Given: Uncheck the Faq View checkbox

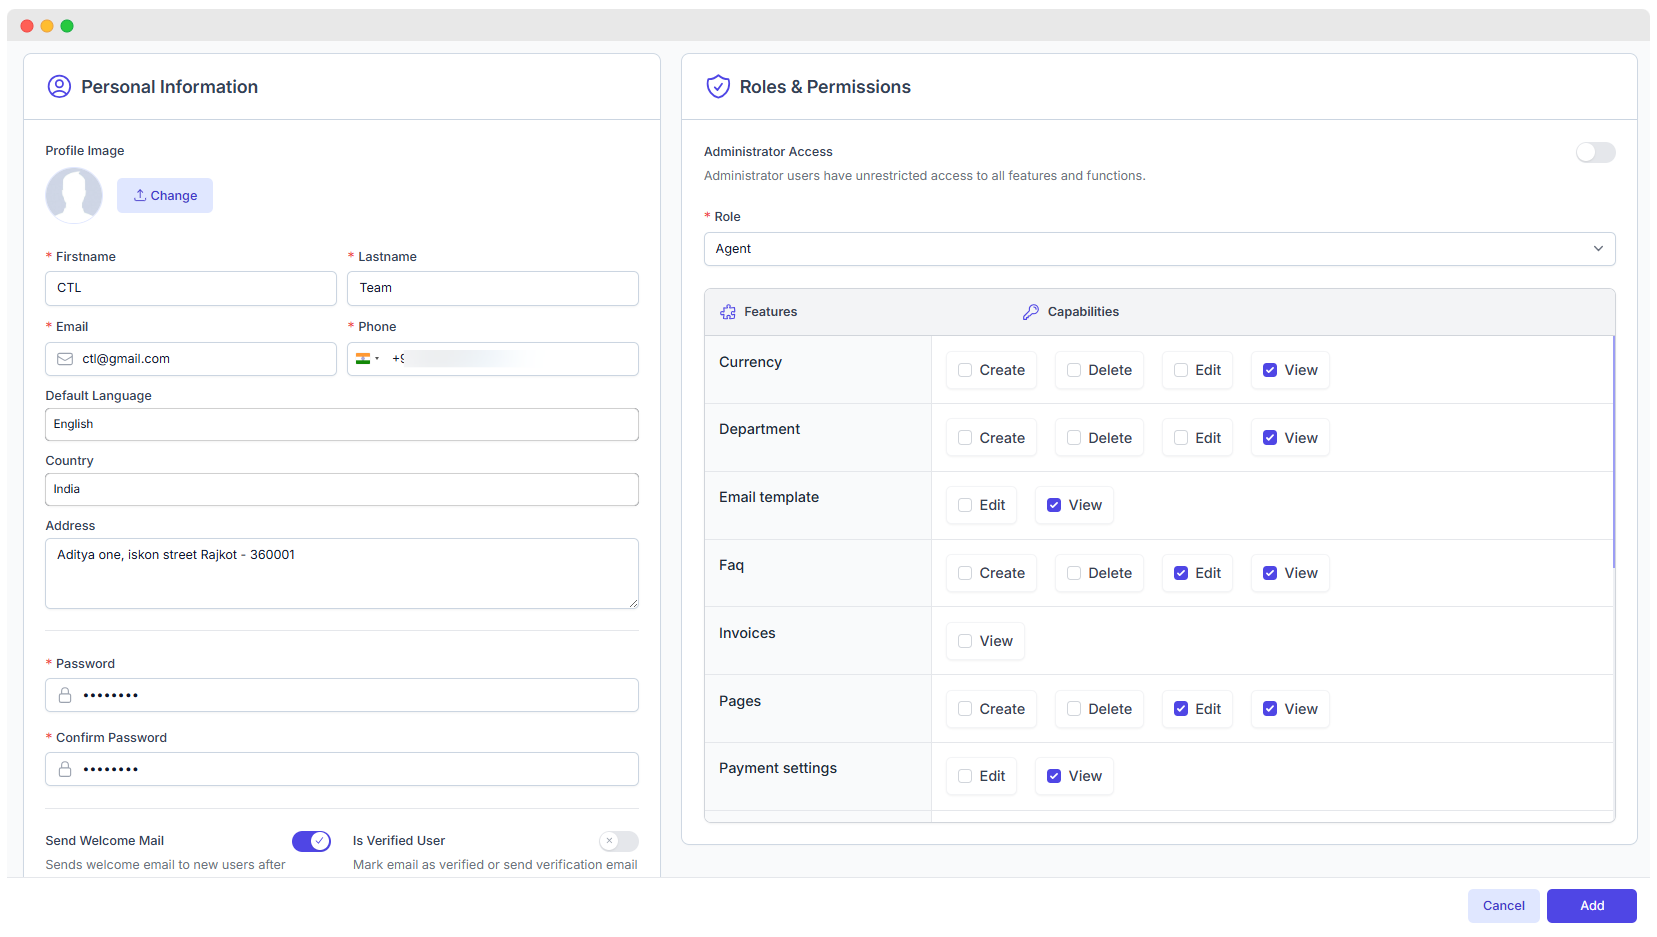Looking at the screenshot, I should point(1270,573).
